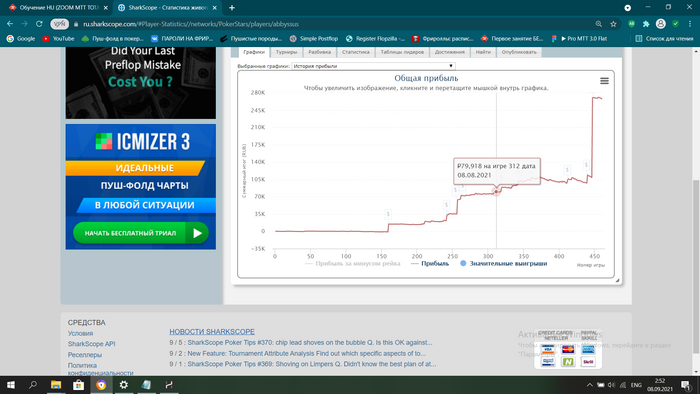Click the browser forward arrow
700x394 pixels.
(25, 24)
